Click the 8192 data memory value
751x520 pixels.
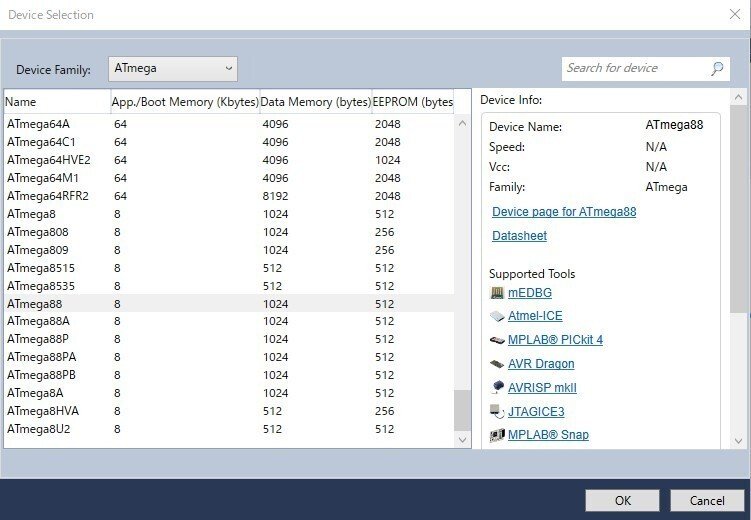click(x=275, y=196)
